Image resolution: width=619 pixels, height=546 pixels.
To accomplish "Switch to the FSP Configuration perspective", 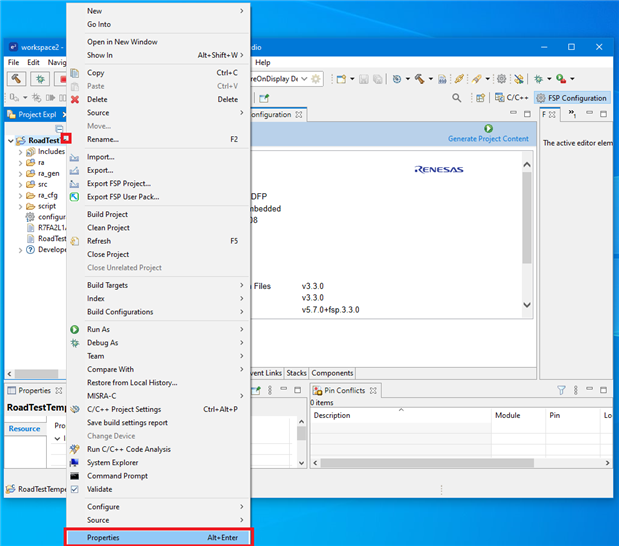I will pos(571,98).
